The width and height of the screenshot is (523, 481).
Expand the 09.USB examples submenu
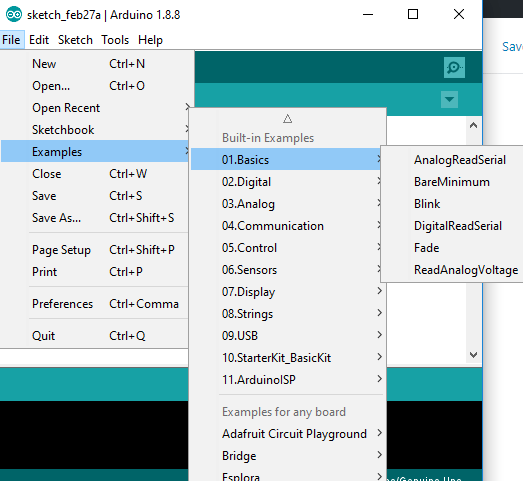coord(288,336)
